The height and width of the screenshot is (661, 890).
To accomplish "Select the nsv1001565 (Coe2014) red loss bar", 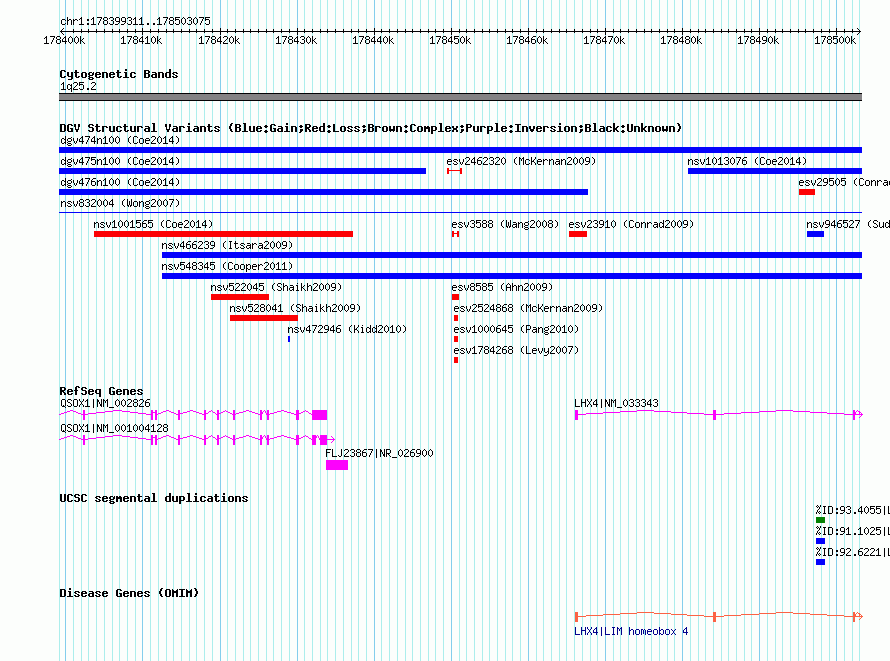I will [223, 234].
